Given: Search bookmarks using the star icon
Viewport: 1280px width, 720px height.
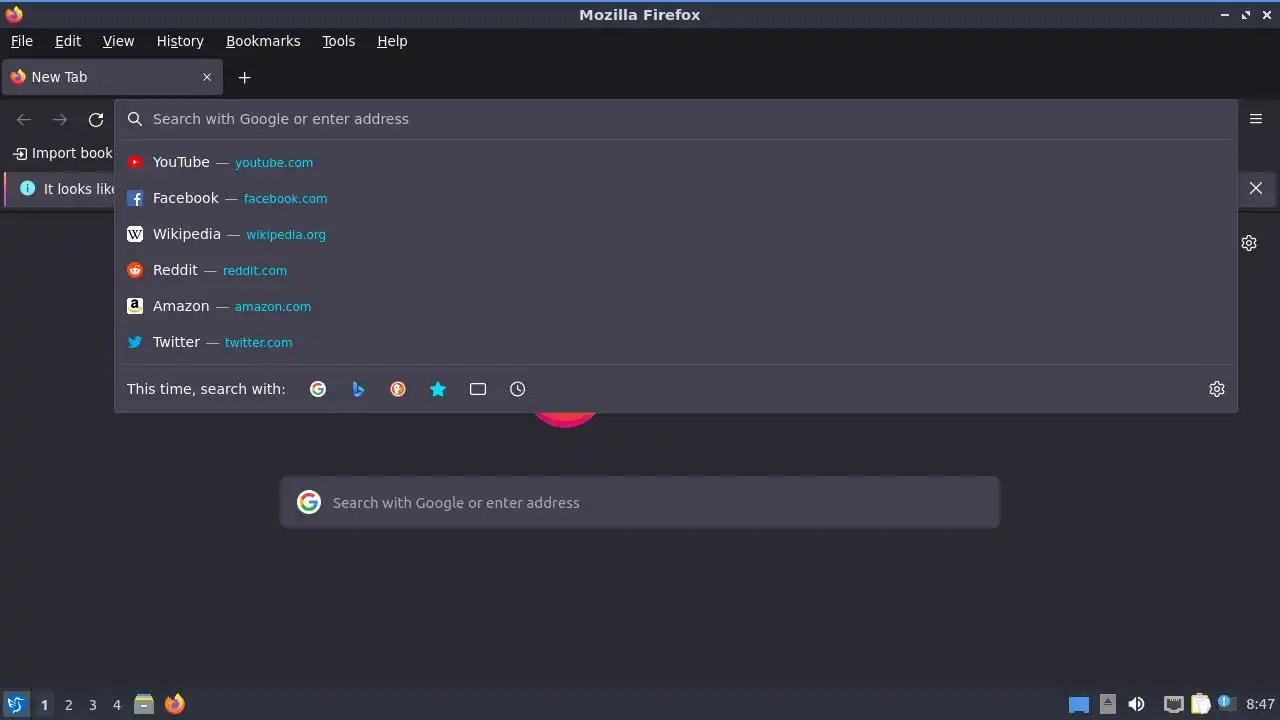Looking at the screenshot, I should pos(438,389).
